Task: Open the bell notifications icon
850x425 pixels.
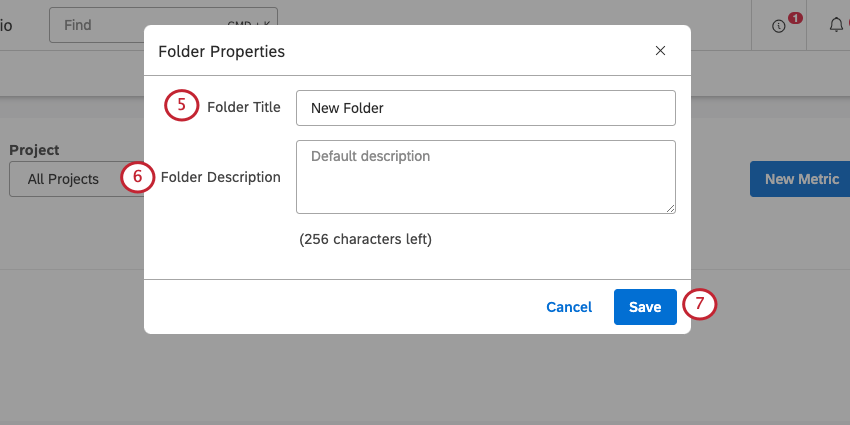Action: pyautogui.click(x=837, y=25)
